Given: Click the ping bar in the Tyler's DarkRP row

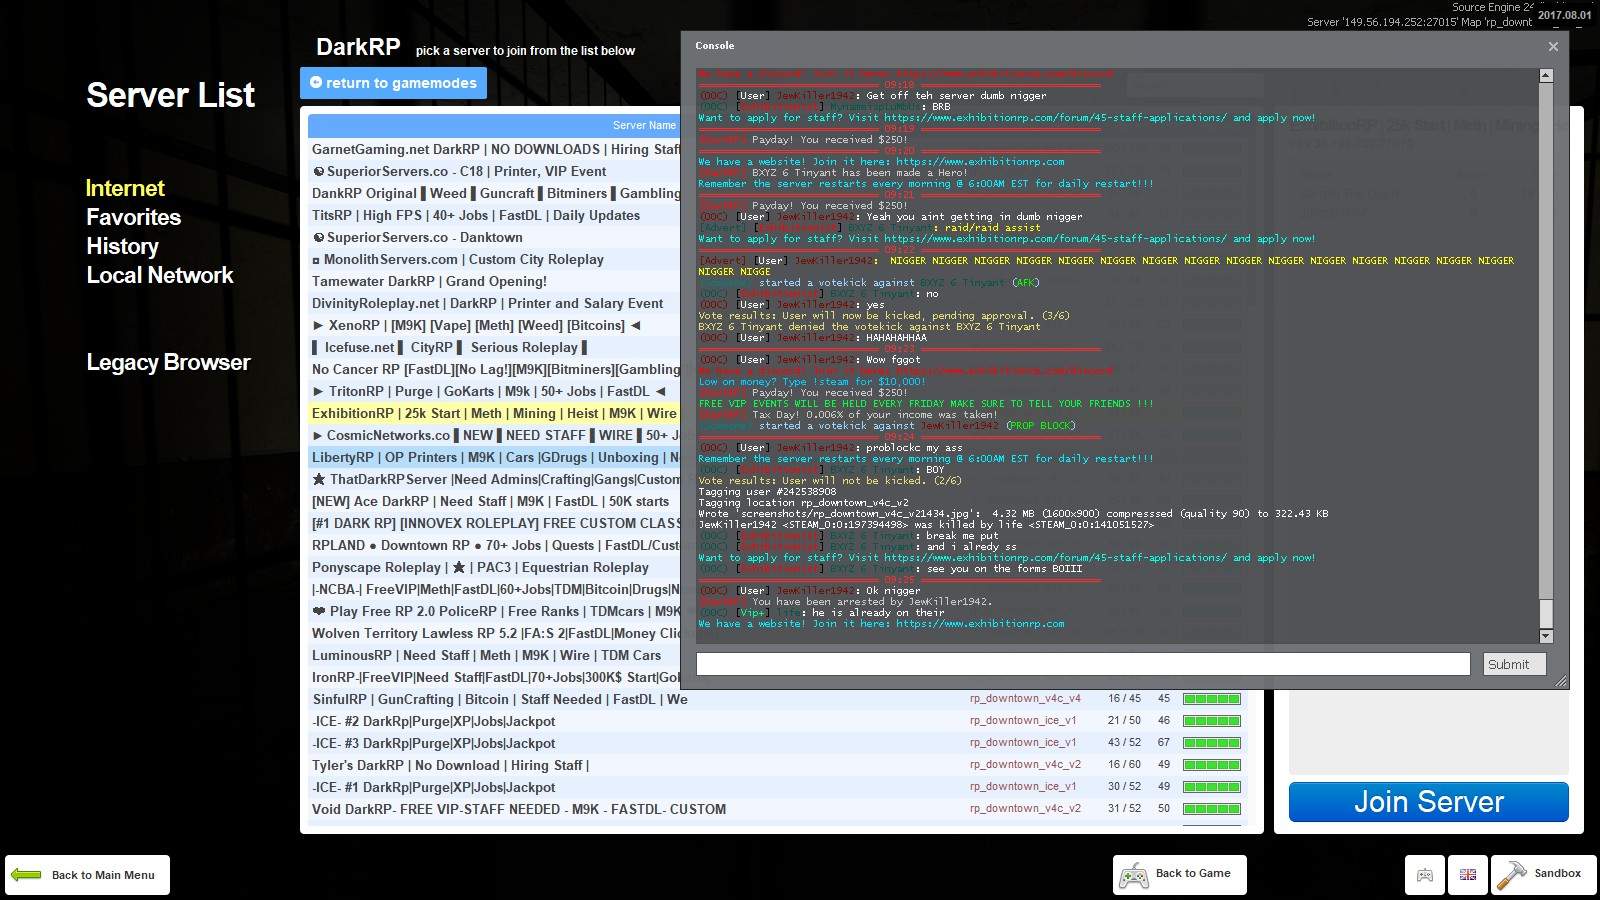Looking at the screenshot, I should point(1212,765).
